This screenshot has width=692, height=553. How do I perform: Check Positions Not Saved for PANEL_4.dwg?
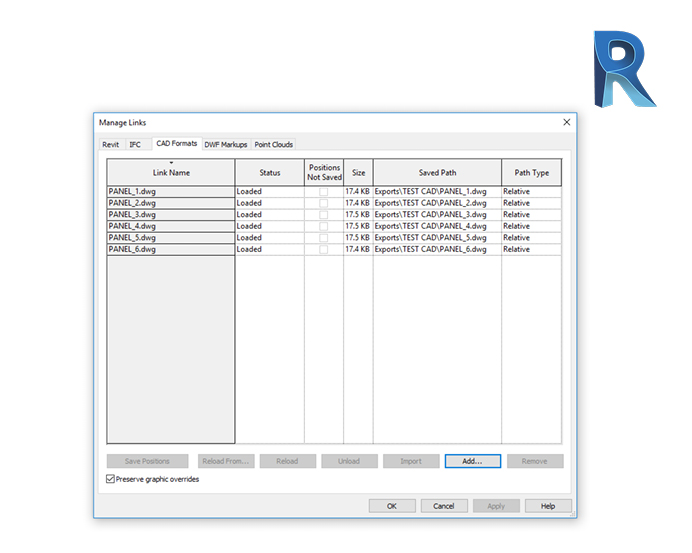pos(323,226)
